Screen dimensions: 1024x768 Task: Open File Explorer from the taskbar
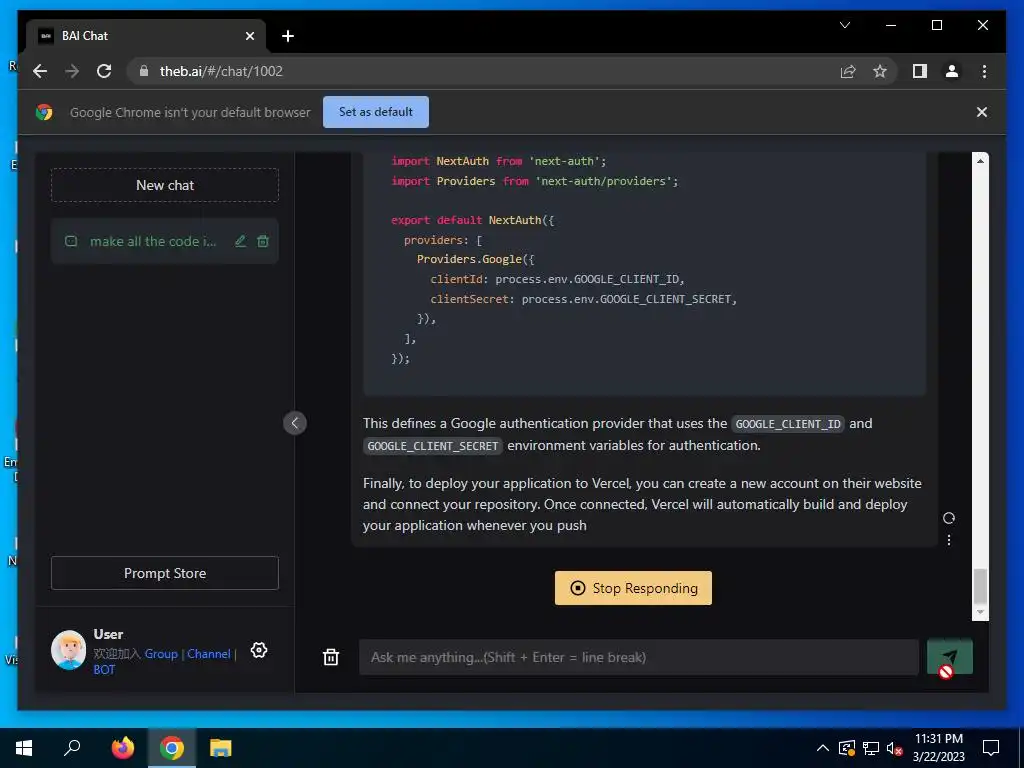click(x=221, y=748)
